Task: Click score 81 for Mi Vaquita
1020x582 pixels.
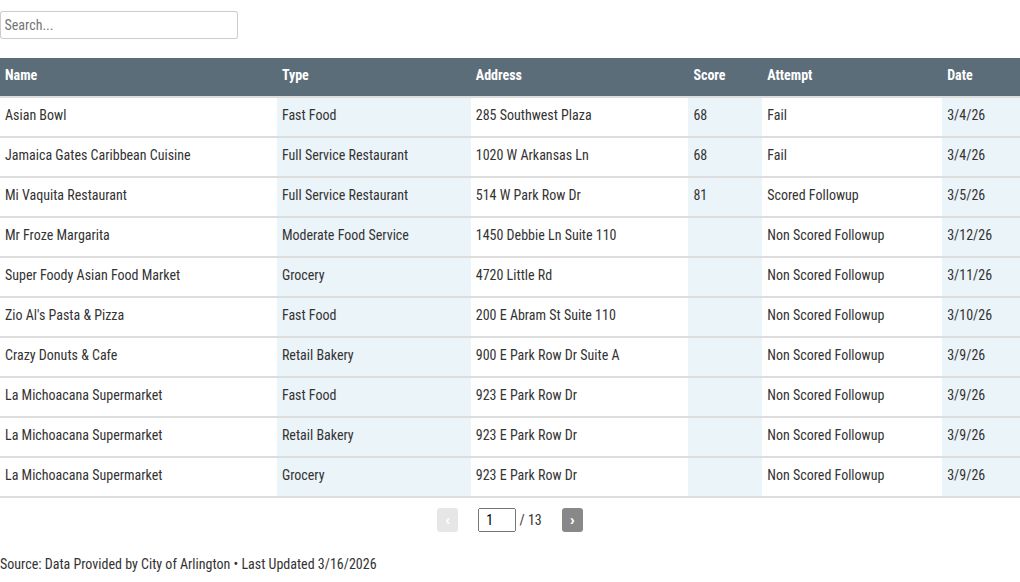Action: click(x=700, y=195)
